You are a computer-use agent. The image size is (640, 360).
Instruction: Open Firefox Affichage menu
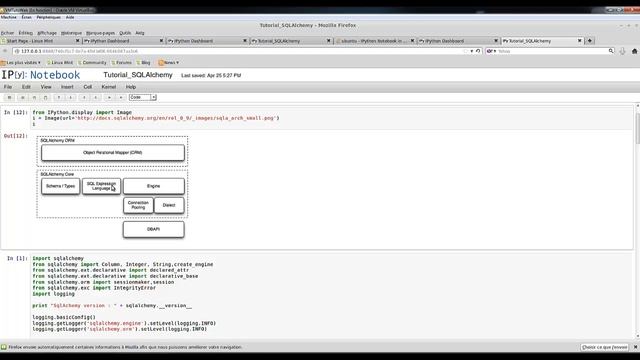[47, 33]
